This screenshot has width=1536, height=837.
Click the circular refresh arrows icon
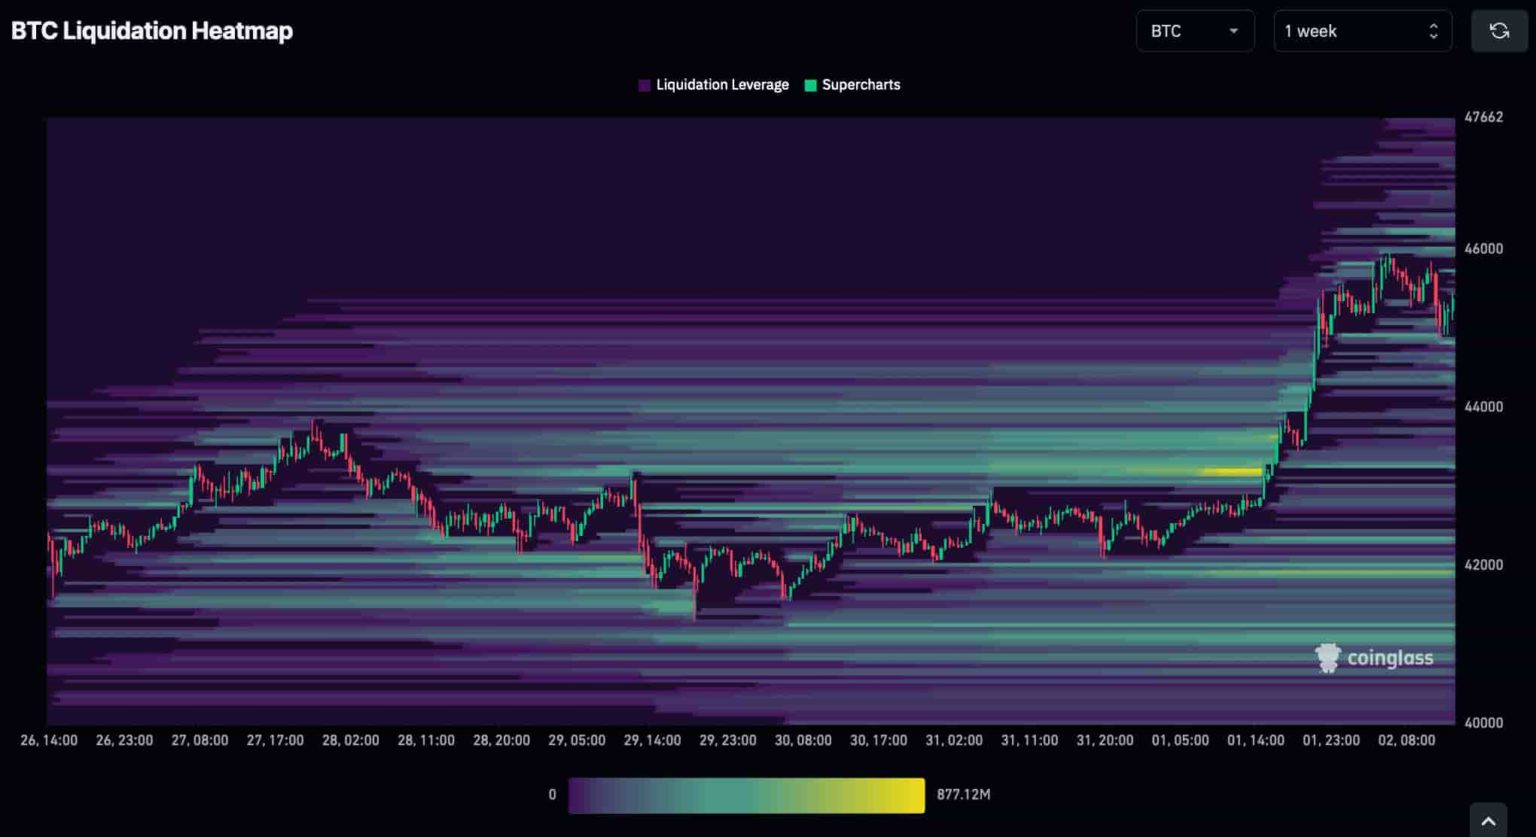point(1500,30)
